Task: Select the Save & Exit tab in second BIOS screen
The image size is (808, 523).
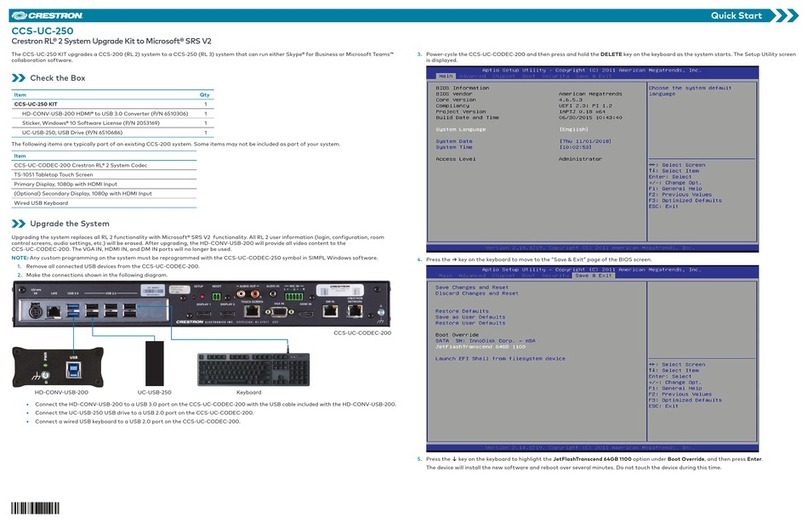Action: point(594,276)
